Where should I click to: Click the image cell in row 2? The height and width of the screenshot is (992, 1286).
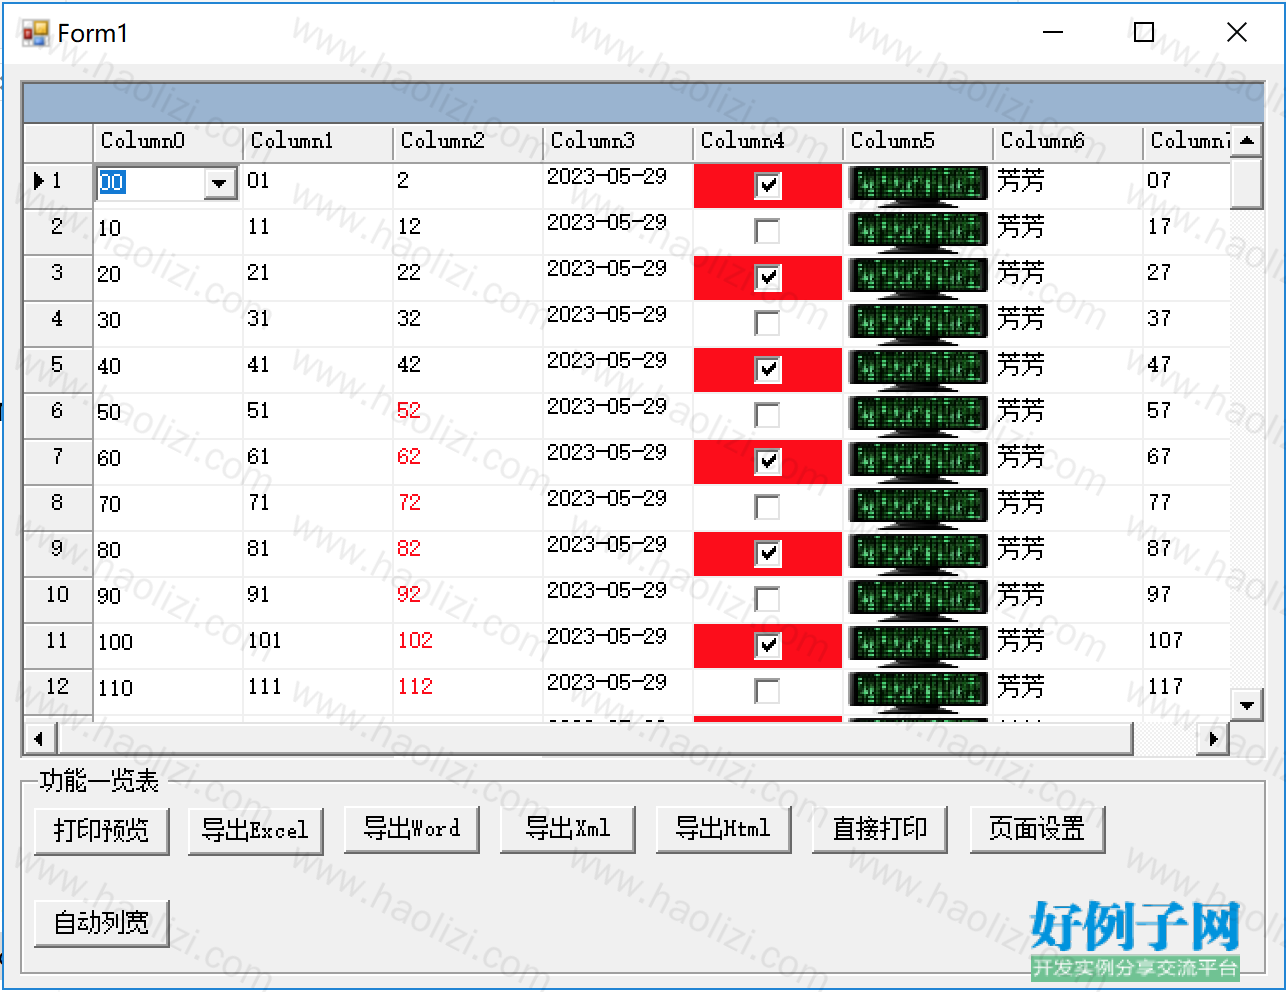pos(918,231)
